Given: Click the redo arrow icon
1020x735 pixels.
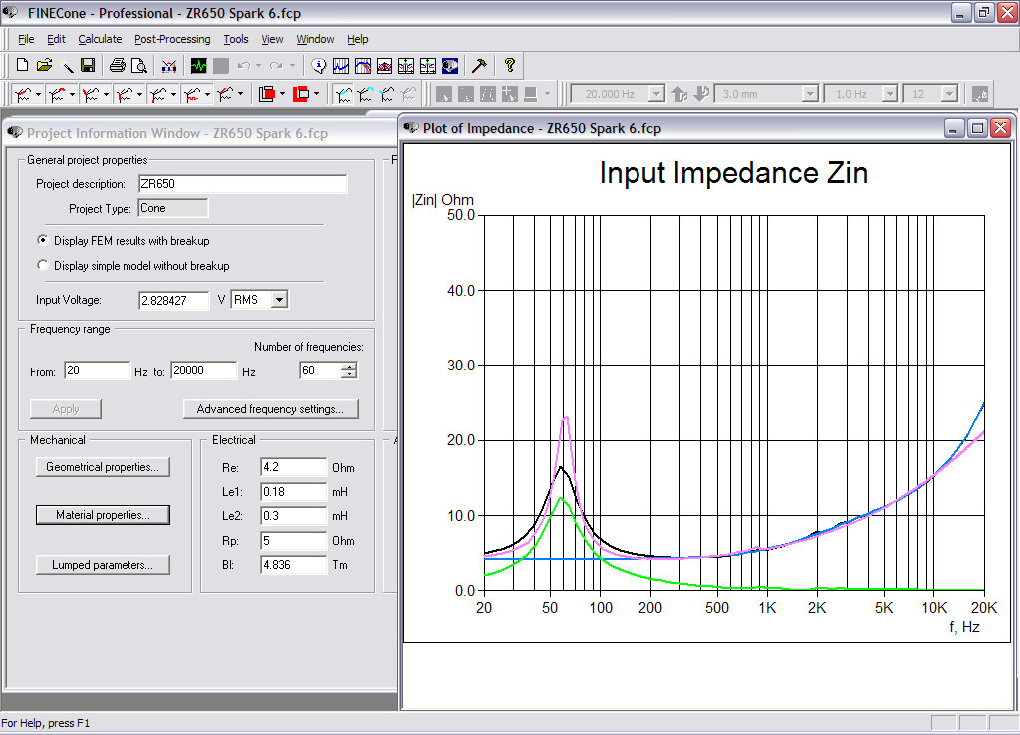Looking at the screenshot, I should (276, 65).
